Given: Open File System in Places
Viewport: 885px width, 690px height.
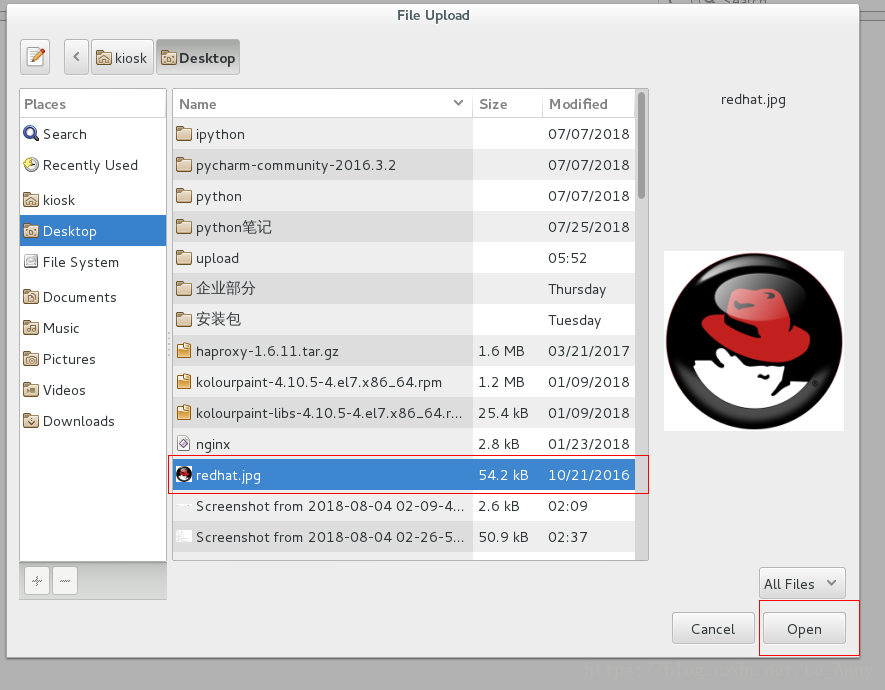Looking at the screenshot, I should click(x=93, y=262).
